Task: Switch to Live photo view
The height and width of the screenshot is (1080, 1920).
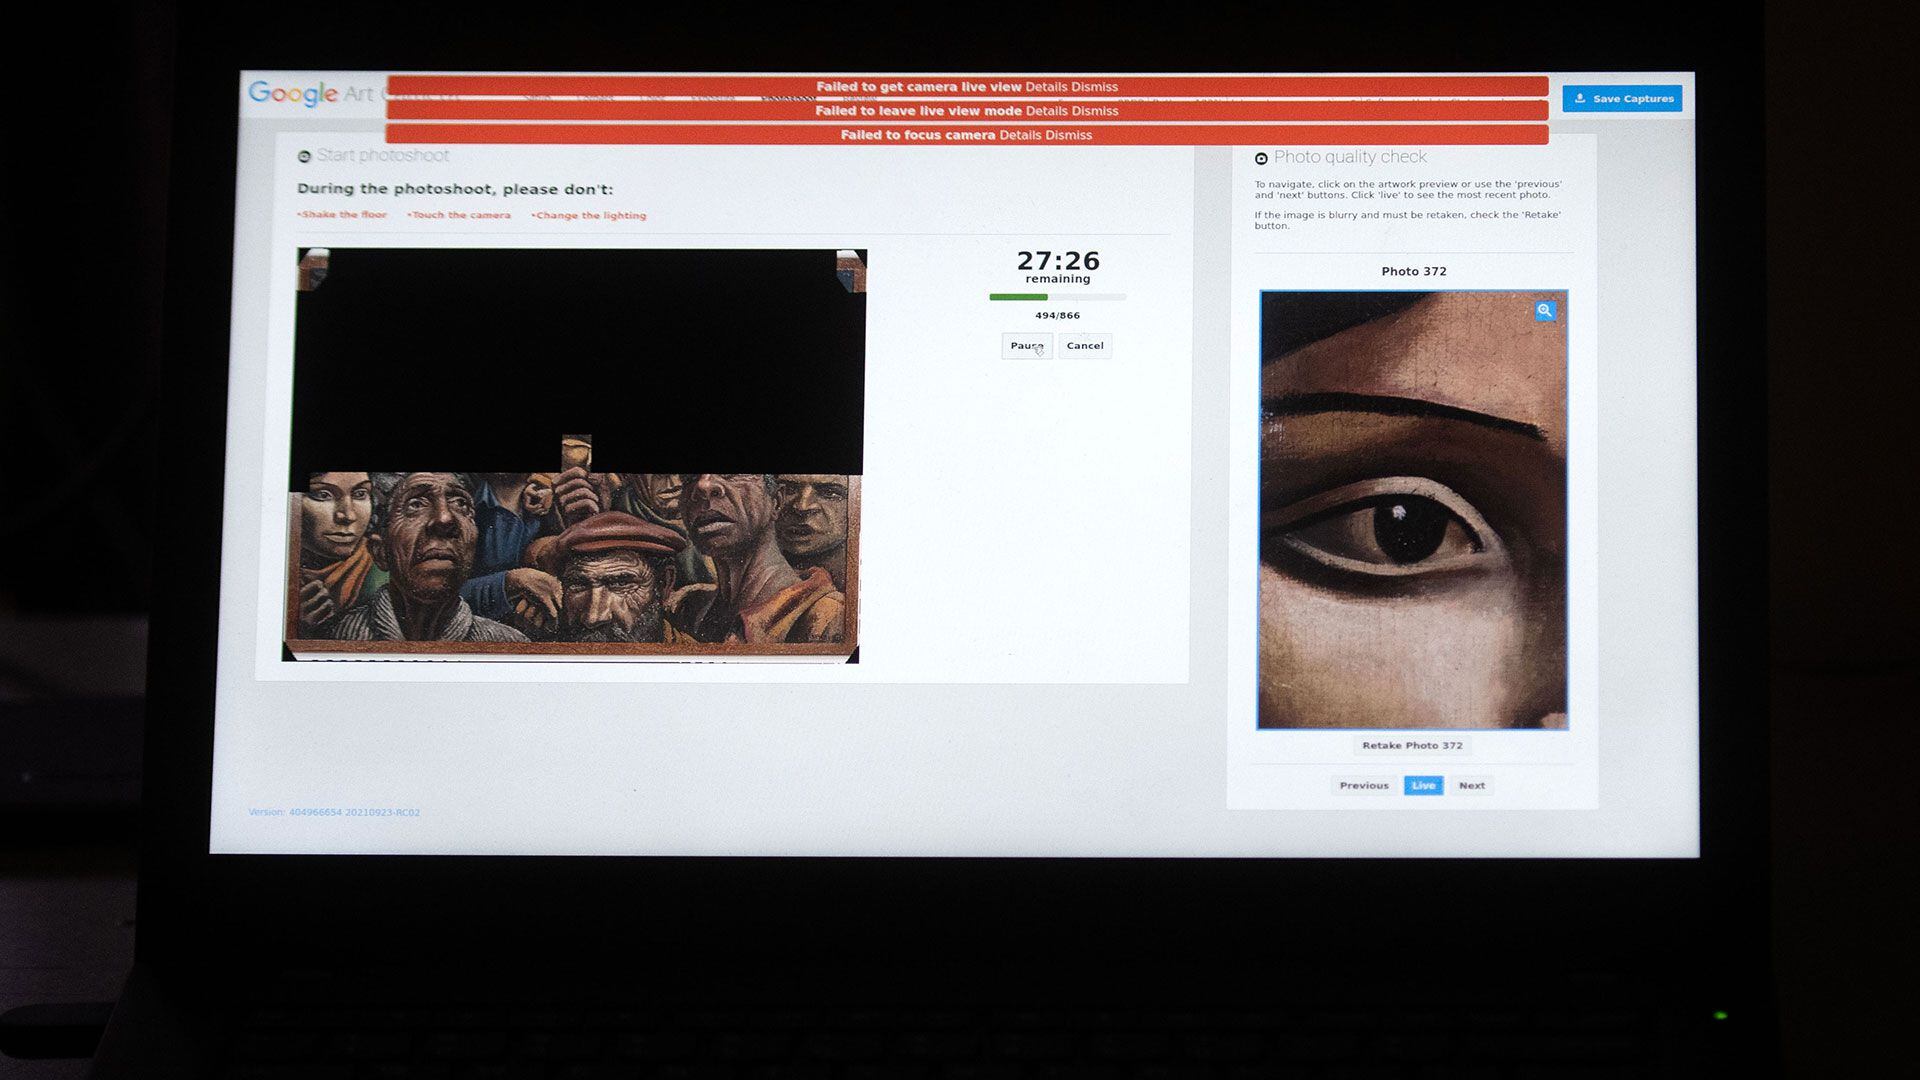Action: pyautogui.click(x=1423, y=786)
